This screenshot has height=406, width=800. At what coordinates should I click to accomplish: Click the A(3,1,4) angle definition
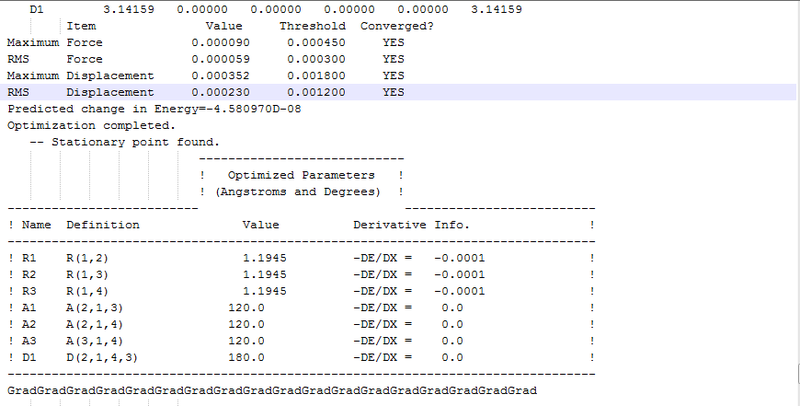point(94,341)
